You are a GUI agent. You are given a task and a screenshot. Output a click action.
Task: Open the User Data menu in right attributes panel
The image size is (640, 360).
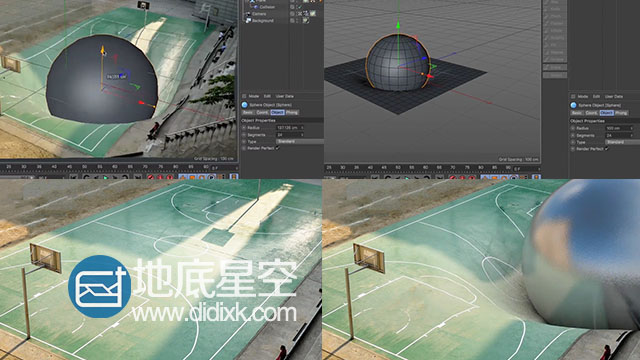613,97
